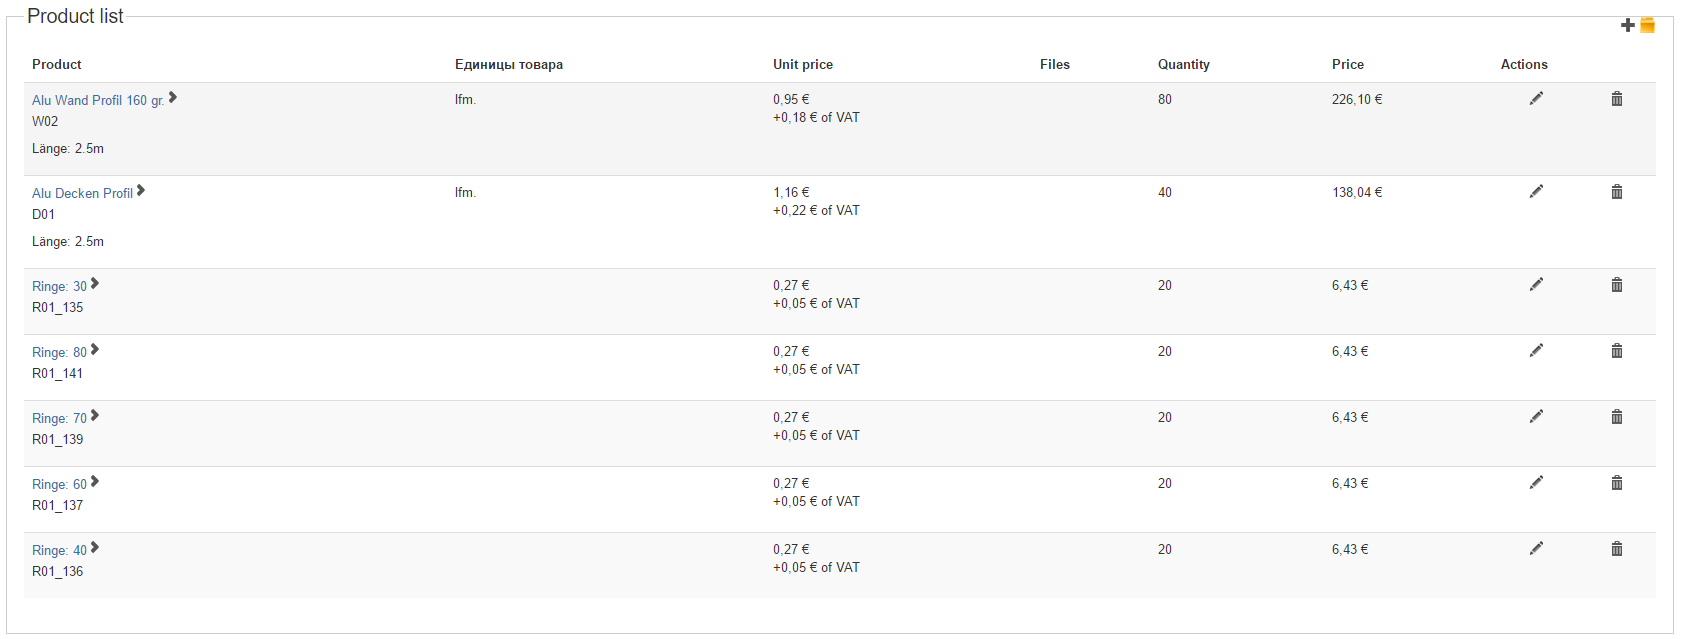Open the Alu Wand Profil 160 gr. link
This screenshot has width=1682, height=639.
97,100
